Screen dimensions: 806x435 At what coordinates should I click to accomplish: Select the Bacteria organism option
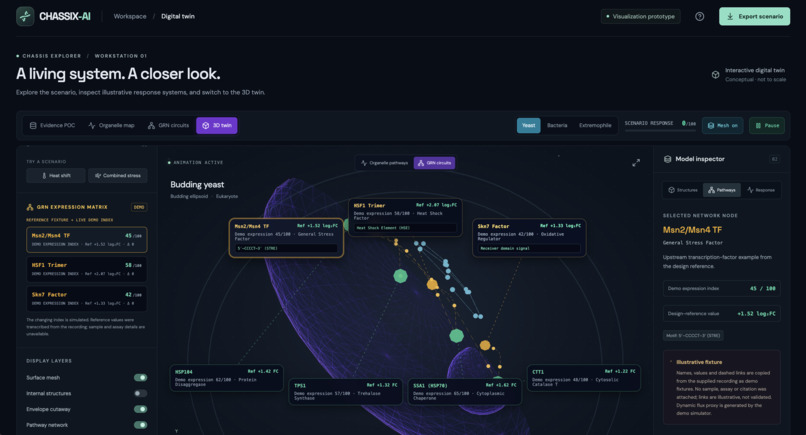[x=557, y=125]
